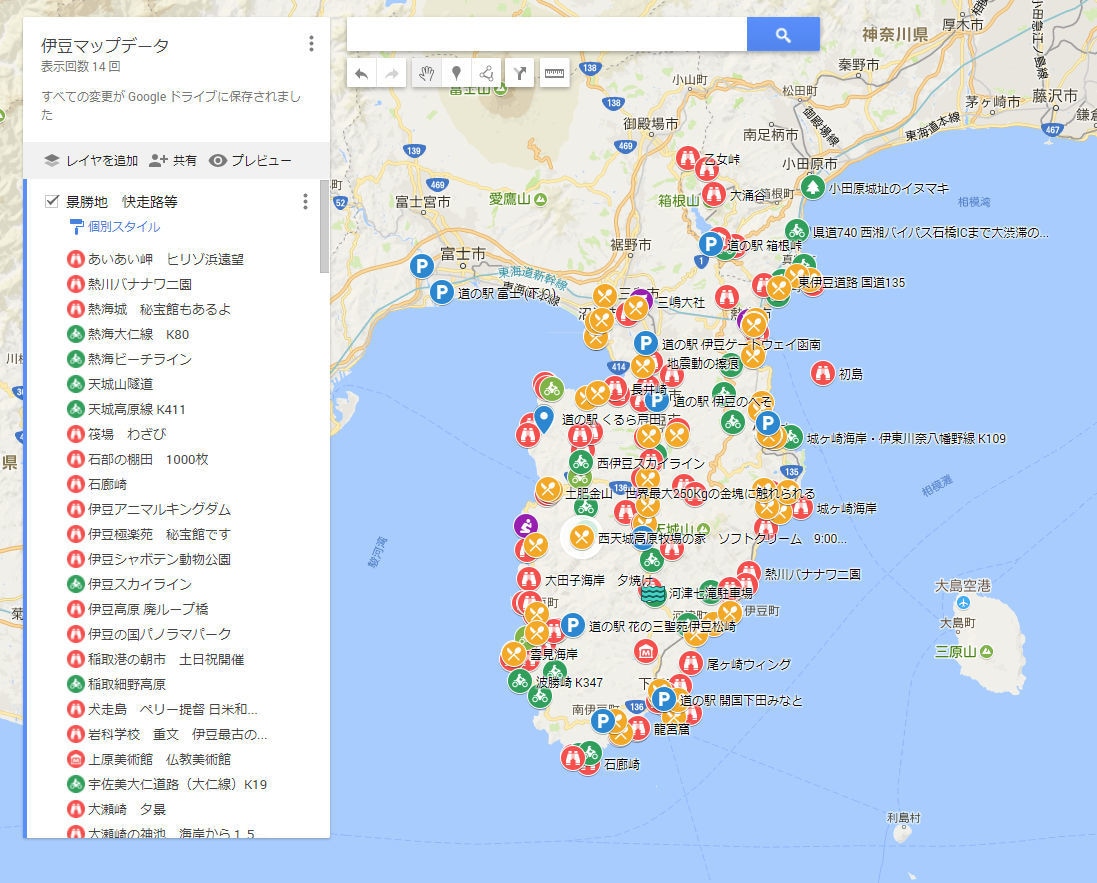Uncheck the 景勝地 快走路等 layer checkbox
The image size is (1097, 883).
click(51, 202)
